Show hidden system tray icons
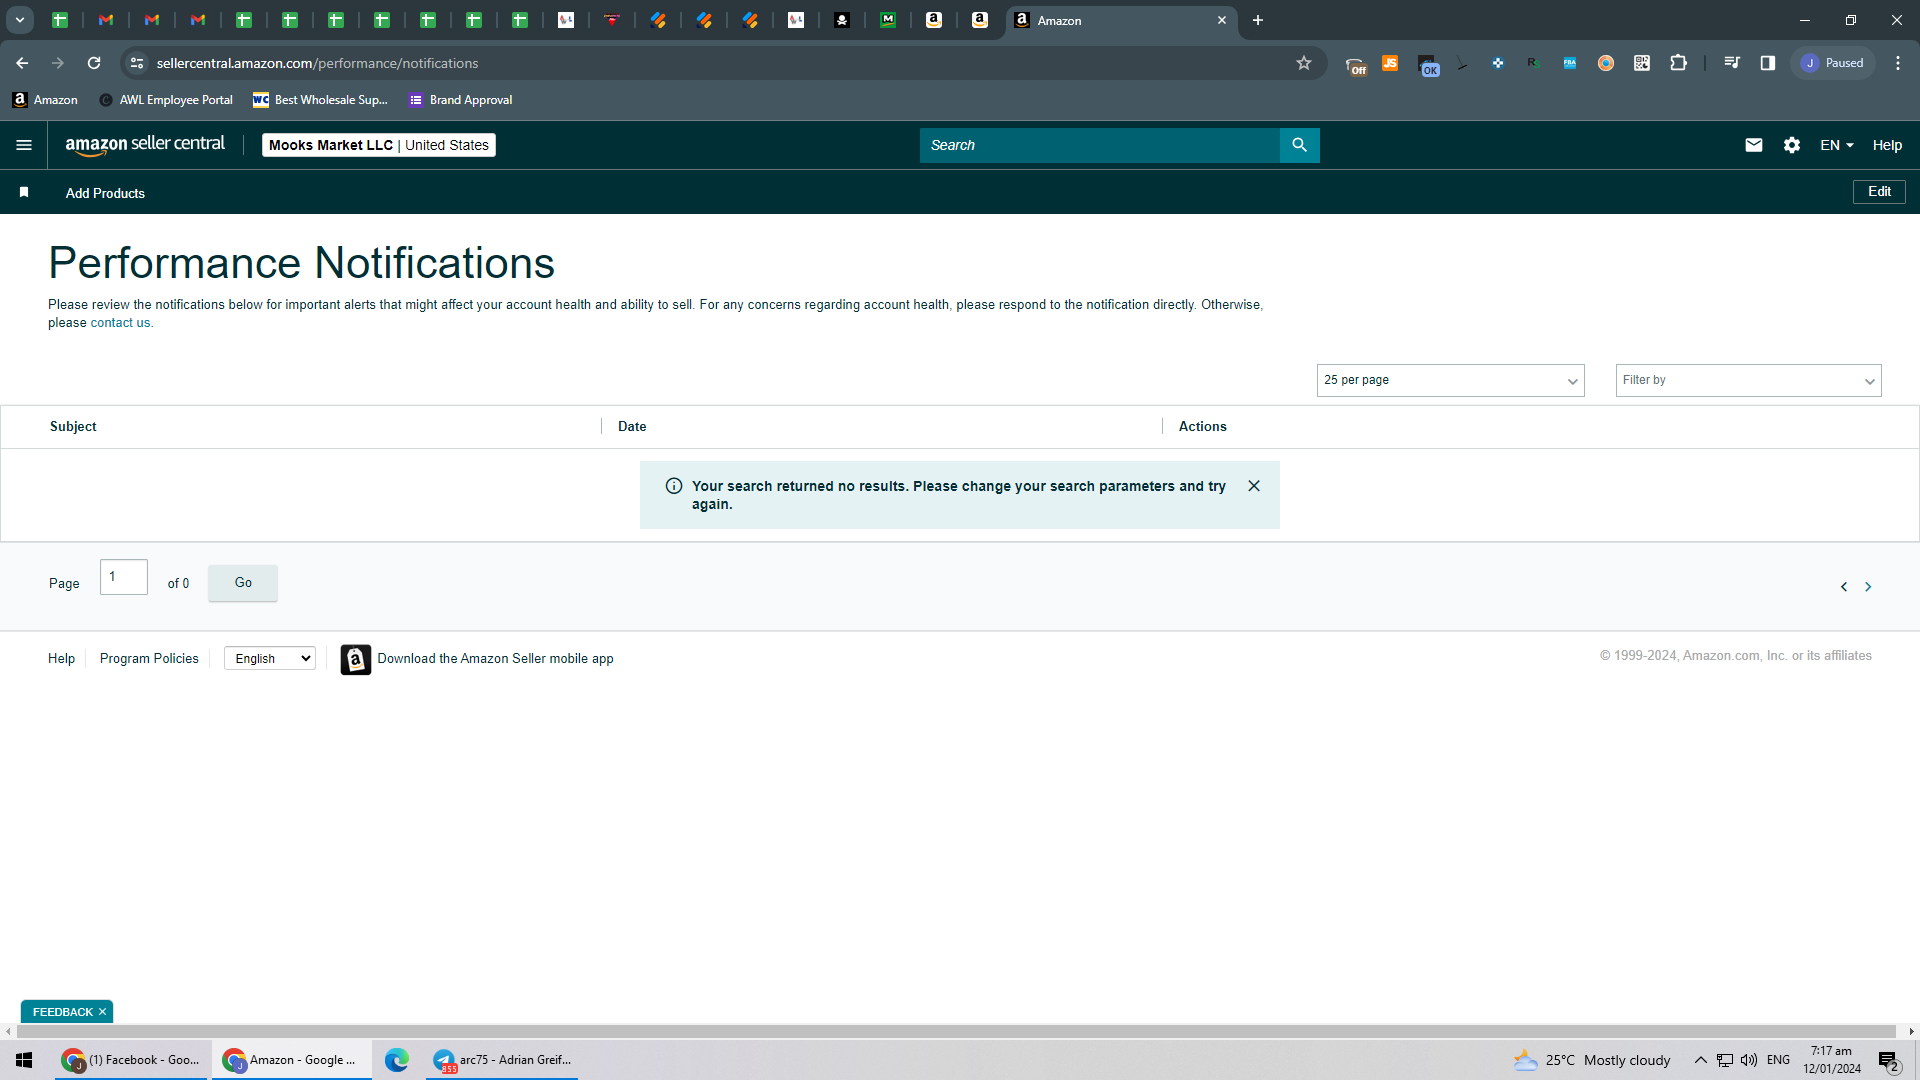 (x=1700, y=1060)
